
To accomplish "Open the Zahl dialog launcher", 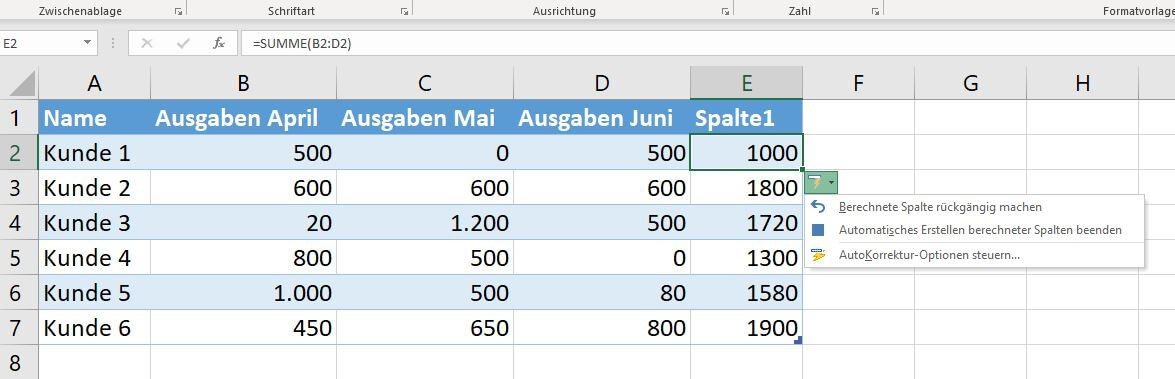I will [x=875, y=11].
